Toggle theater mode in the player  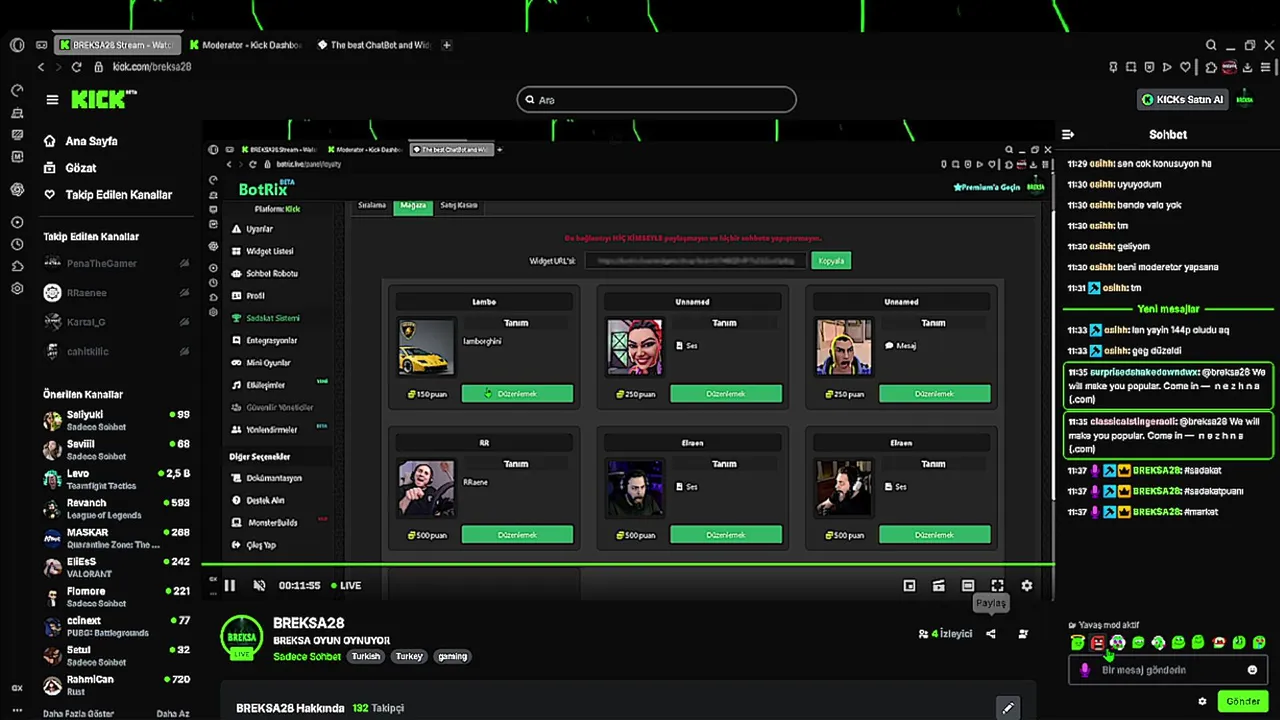[x=968, y=586]
